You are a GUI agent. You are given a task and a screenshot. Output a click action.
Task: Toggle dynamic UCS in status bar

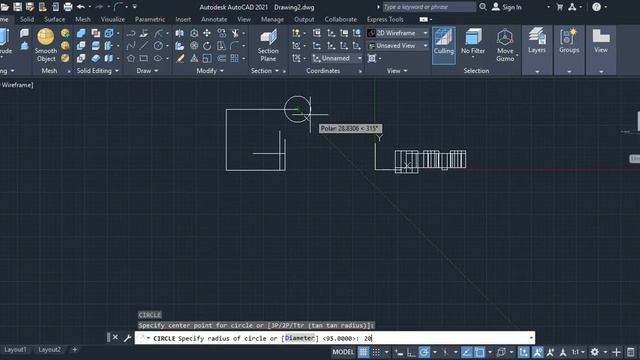[524, 352]
